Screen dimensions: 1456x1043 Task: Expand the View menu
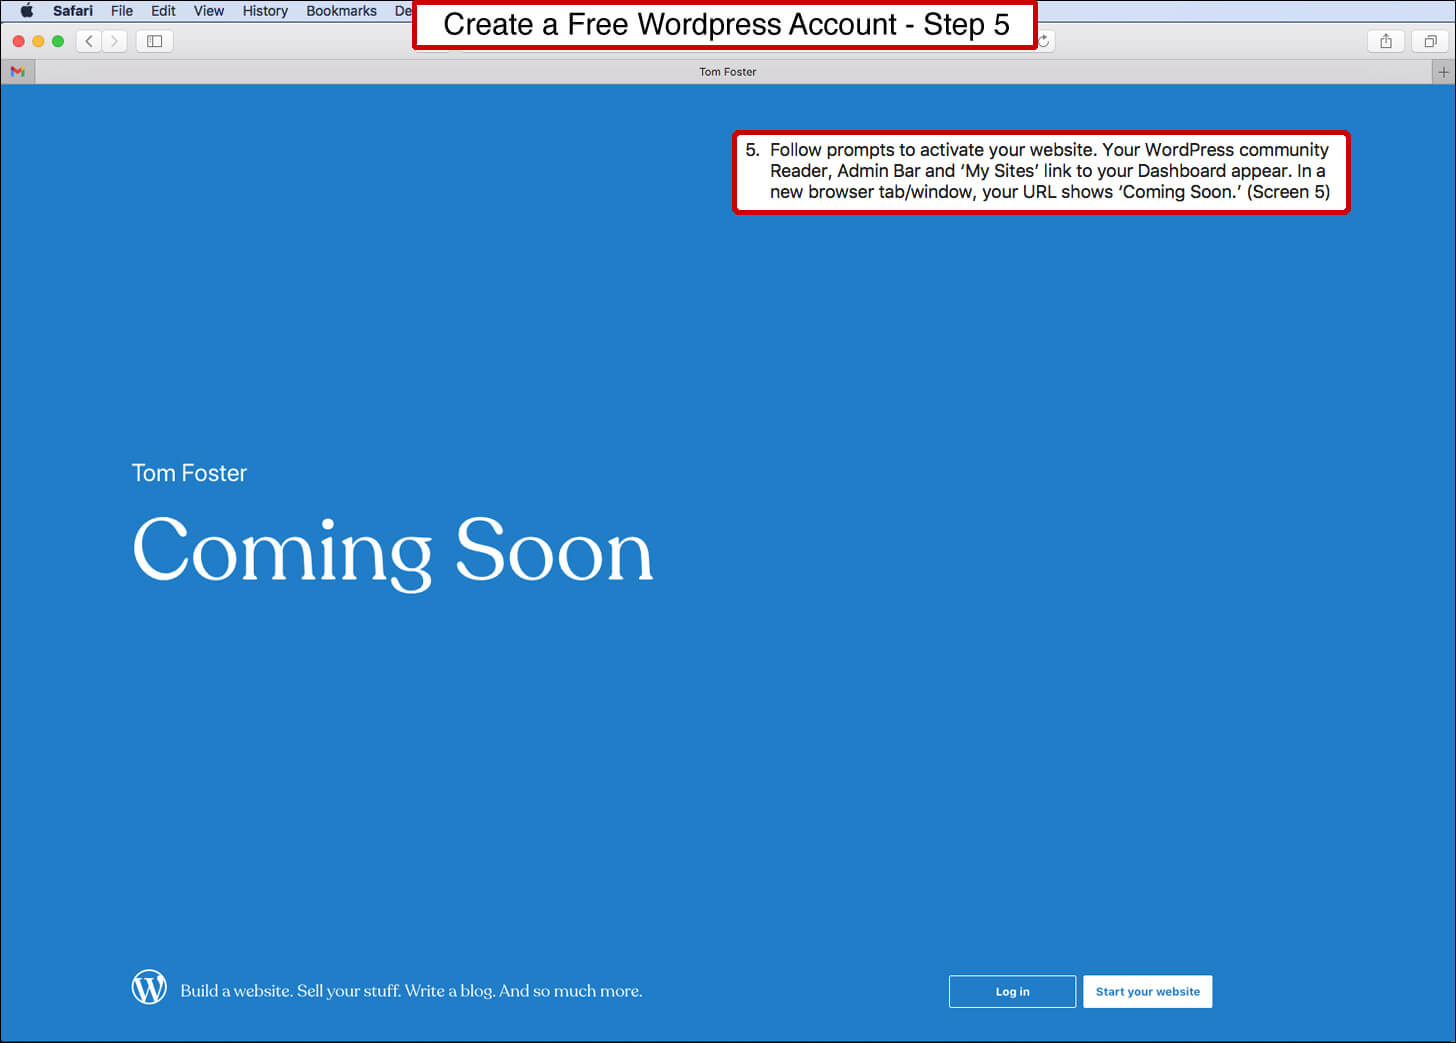209,11
